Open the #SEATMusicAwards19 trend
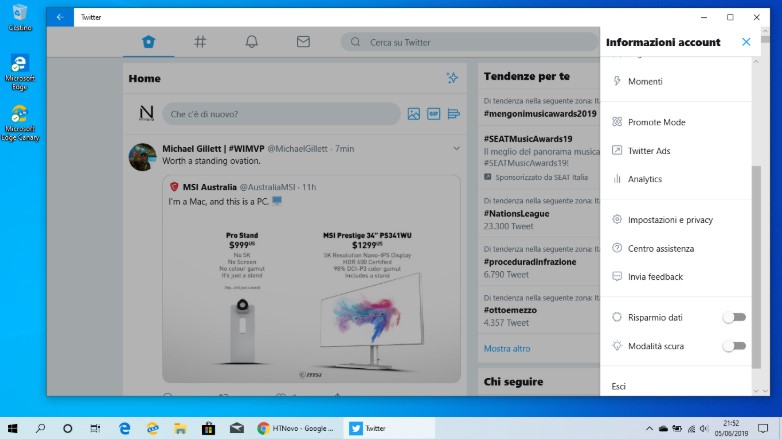This screenshot has height=439, width=782. (528, 139)
